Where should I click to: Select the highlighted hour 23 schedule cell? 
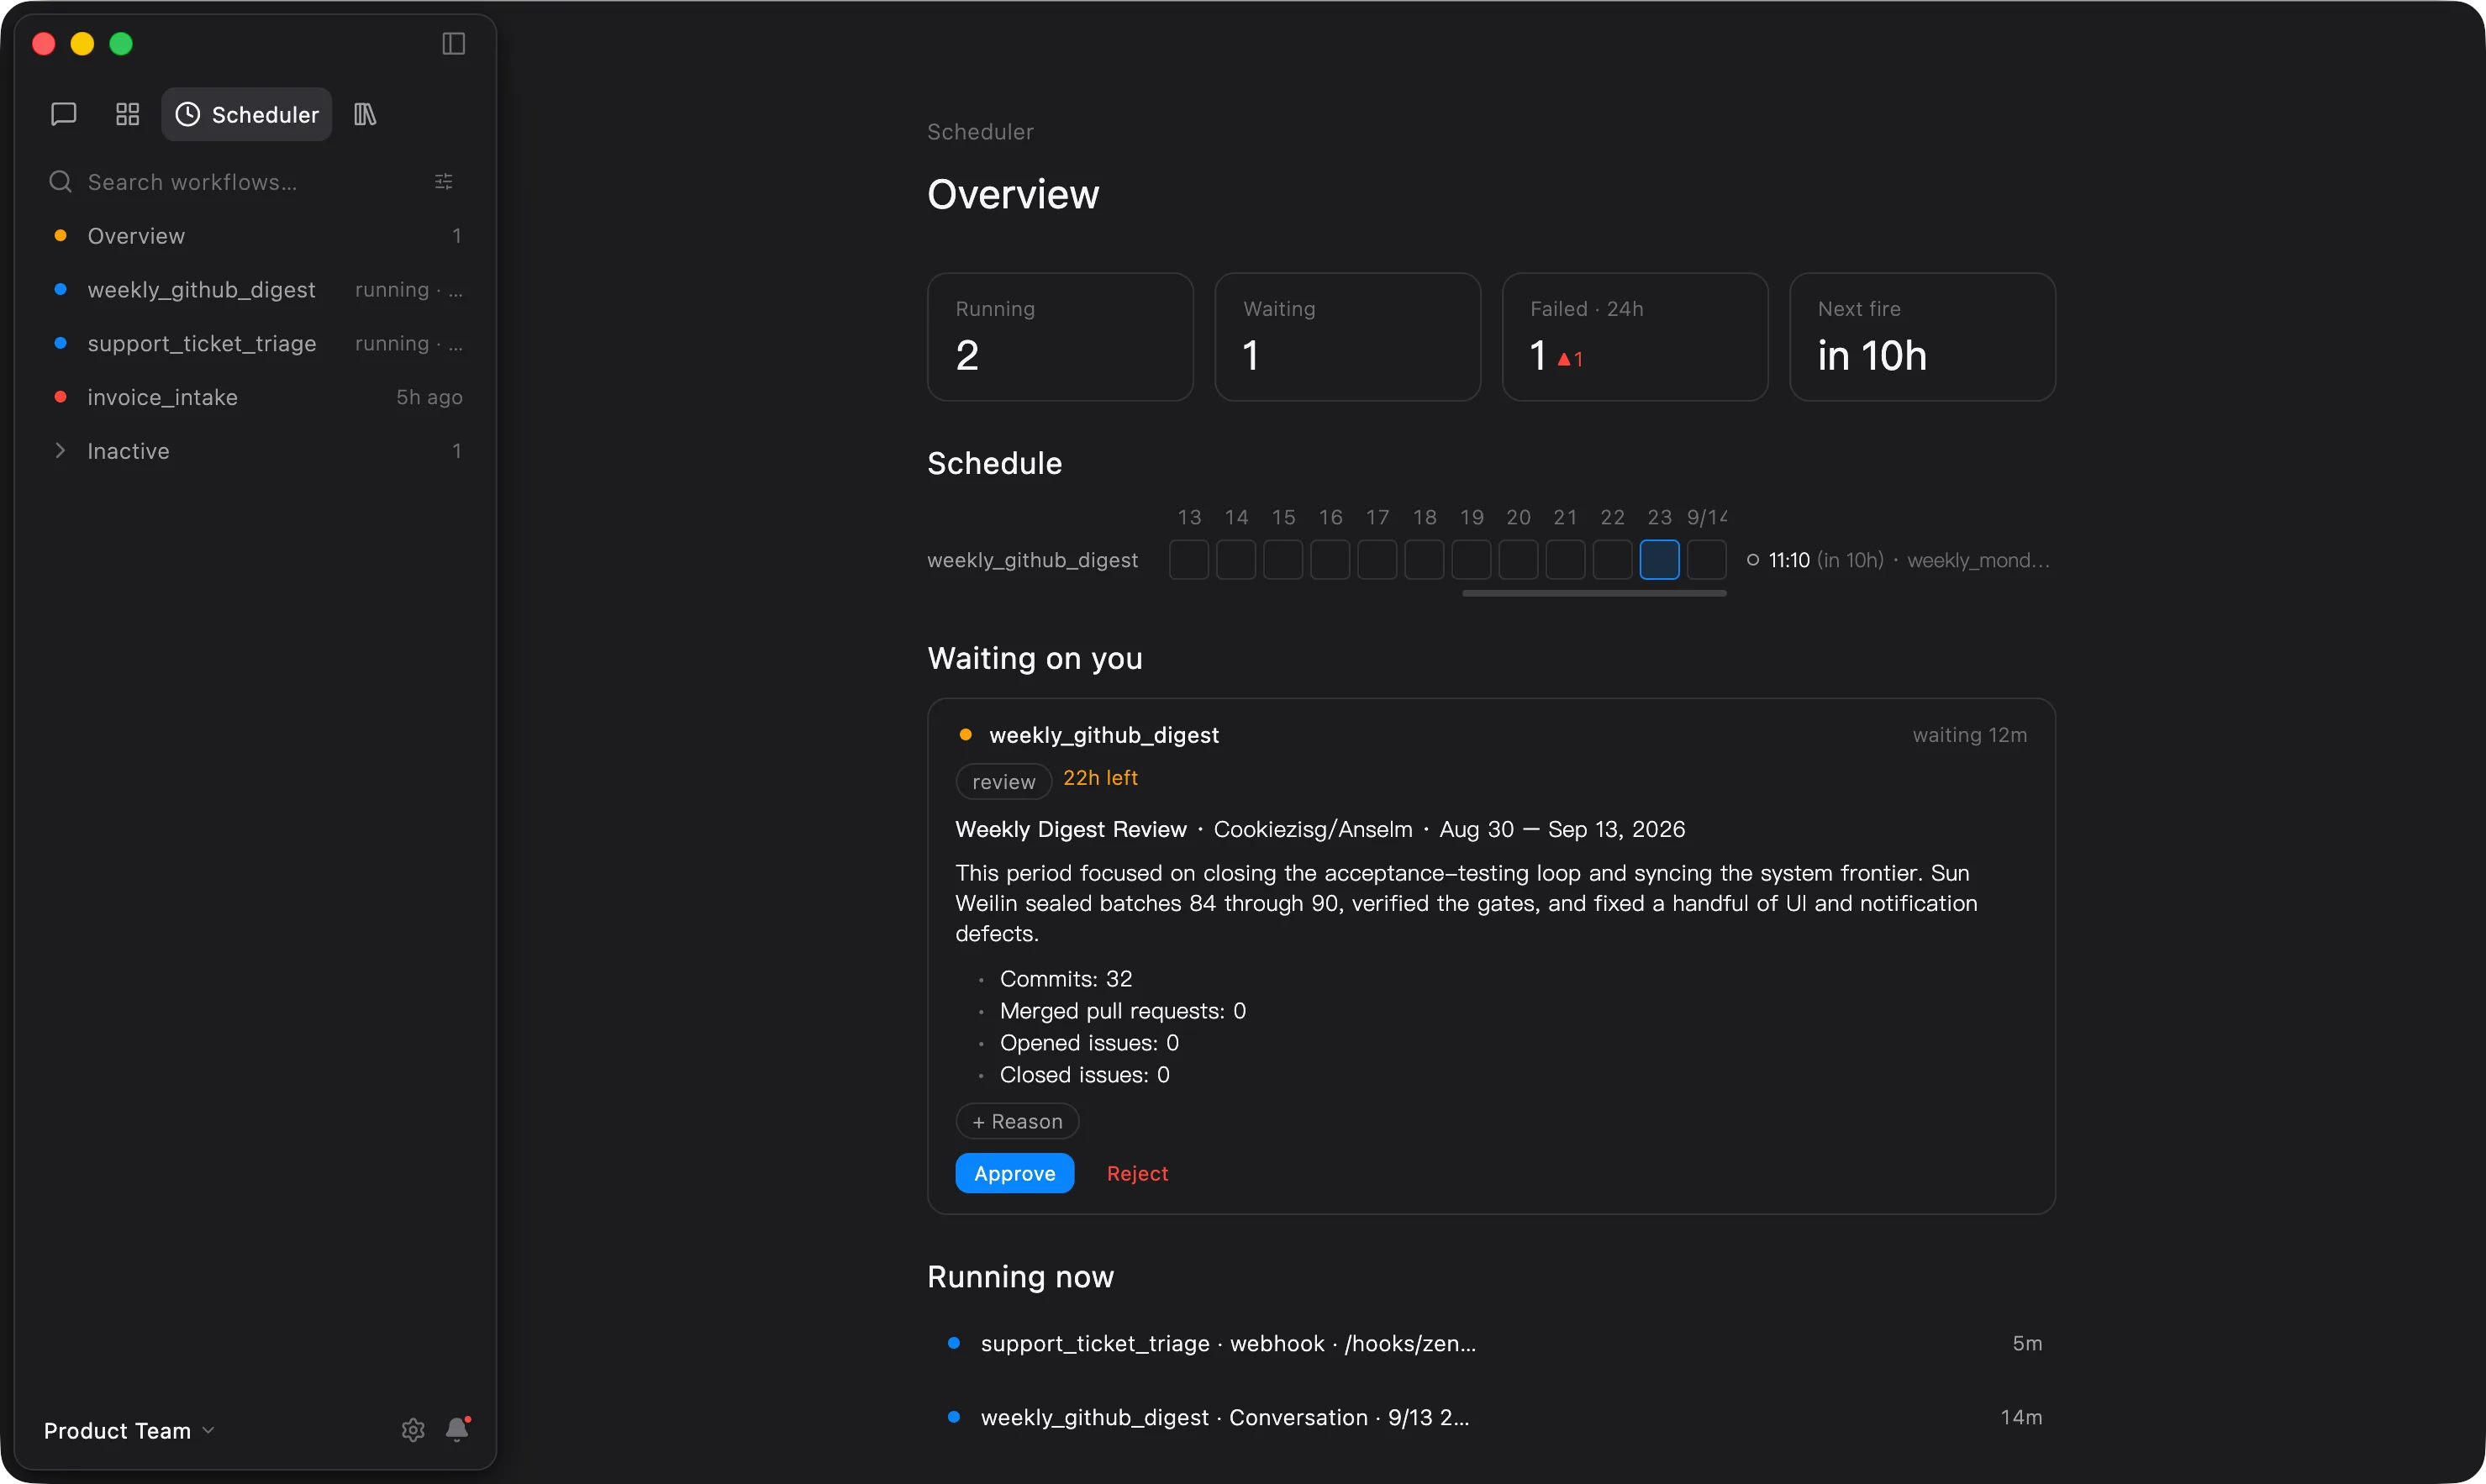pos(1659,560)
